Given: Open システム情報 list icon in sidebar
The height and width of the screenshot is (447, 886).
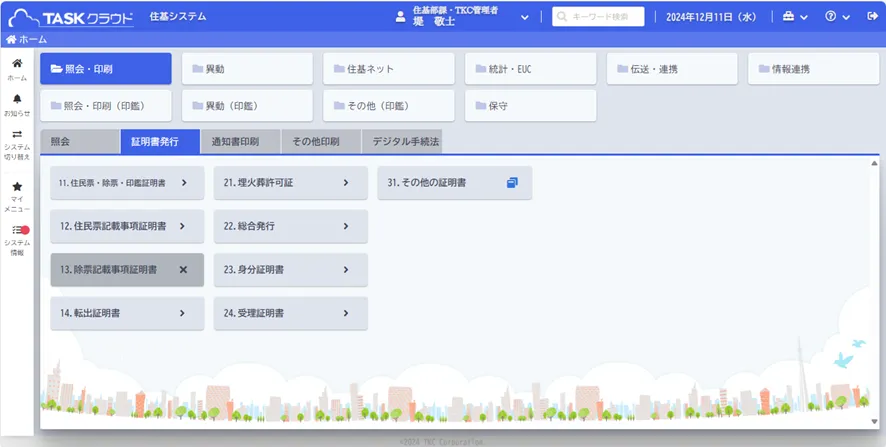Looking at the screenshot, I should pyautogui.click(x=17, y=231).
